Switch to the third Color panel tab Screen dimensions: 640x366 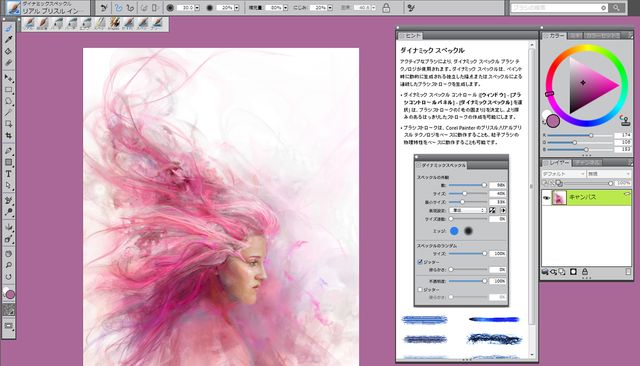tap(602, 36)
